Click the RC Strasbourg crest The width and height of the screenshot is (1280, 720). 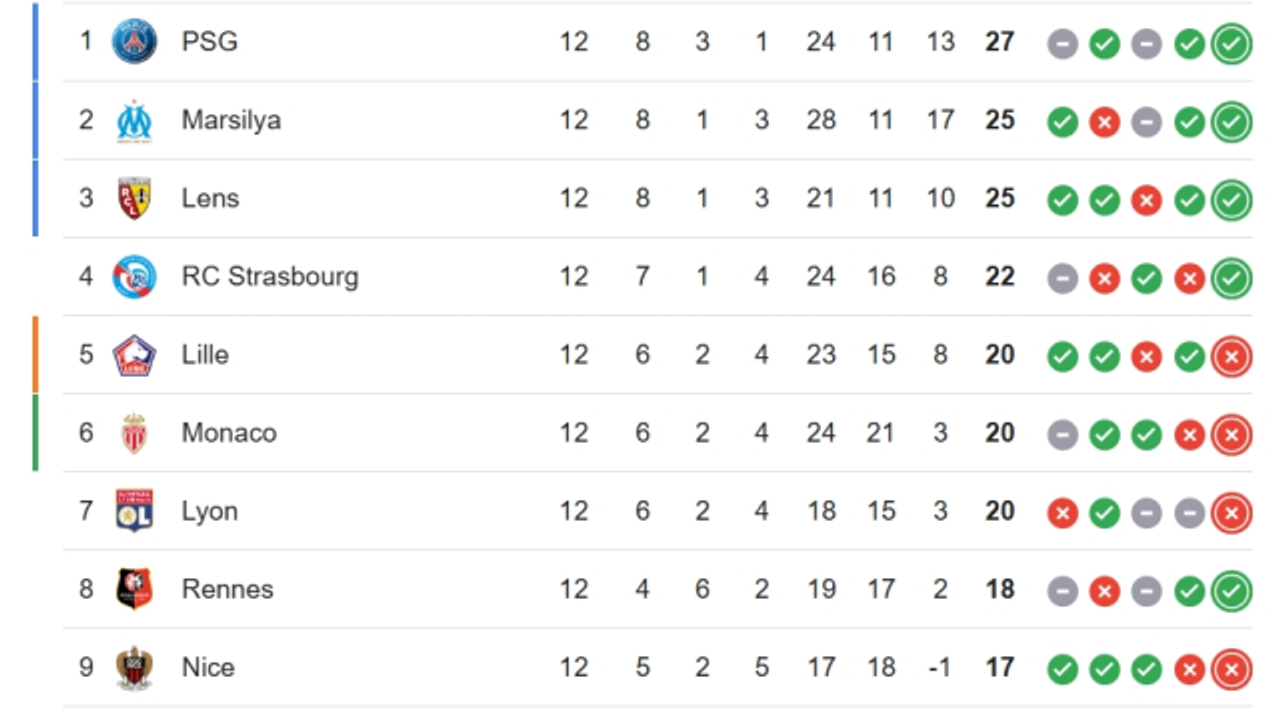[x=134, y=276]
